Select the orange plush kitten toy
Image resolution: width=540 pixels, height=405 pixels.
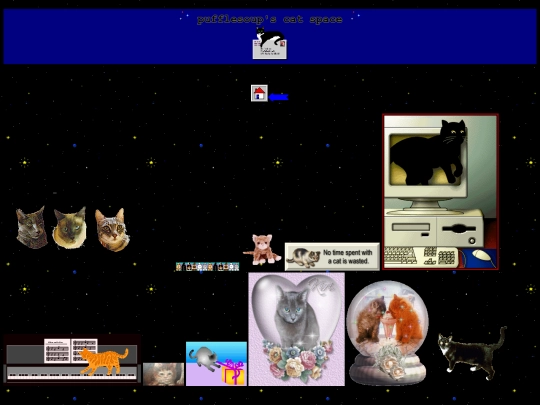pos(262,249)
